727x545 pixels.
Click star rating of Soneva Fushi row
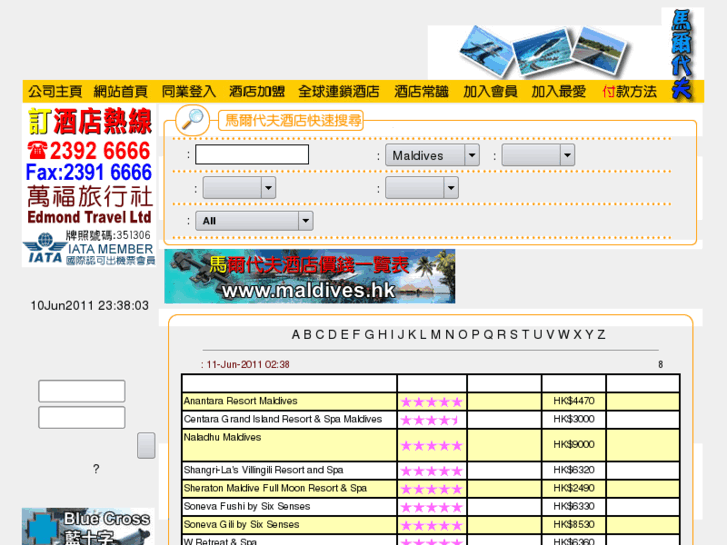coord(432,507)
